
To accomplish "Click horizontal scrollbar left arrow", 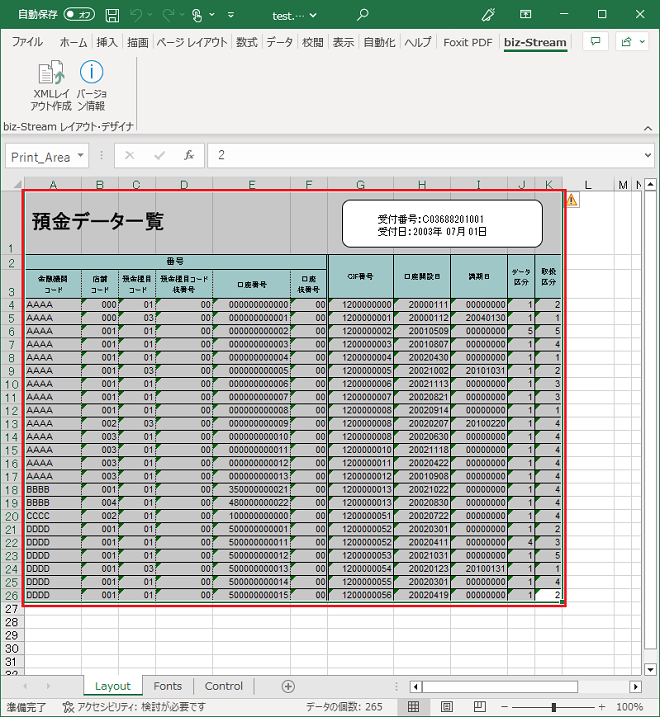I will (x=416, y=686).
